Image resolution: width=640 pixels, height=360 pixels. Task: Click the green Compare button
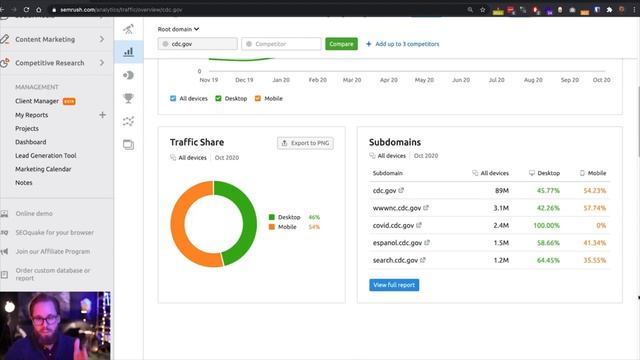click(341, 44)
